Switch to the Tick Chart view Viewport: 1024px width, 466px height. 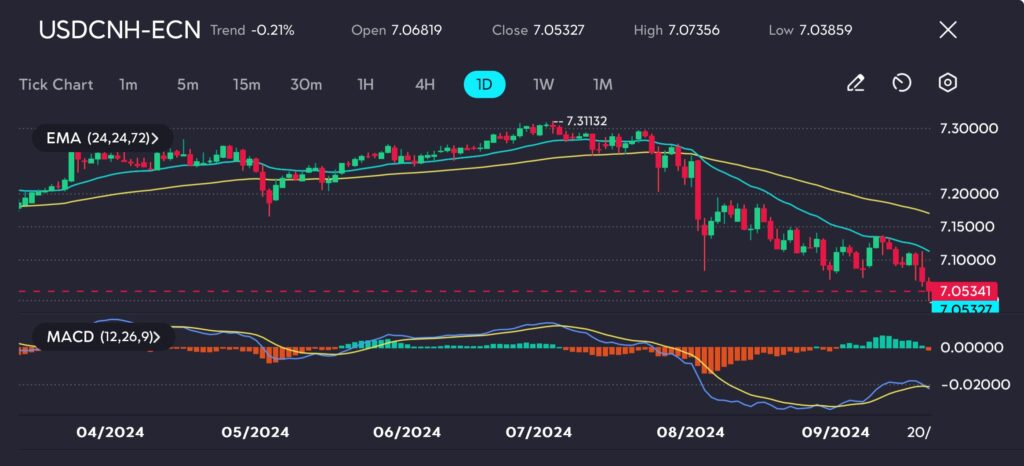56,84
